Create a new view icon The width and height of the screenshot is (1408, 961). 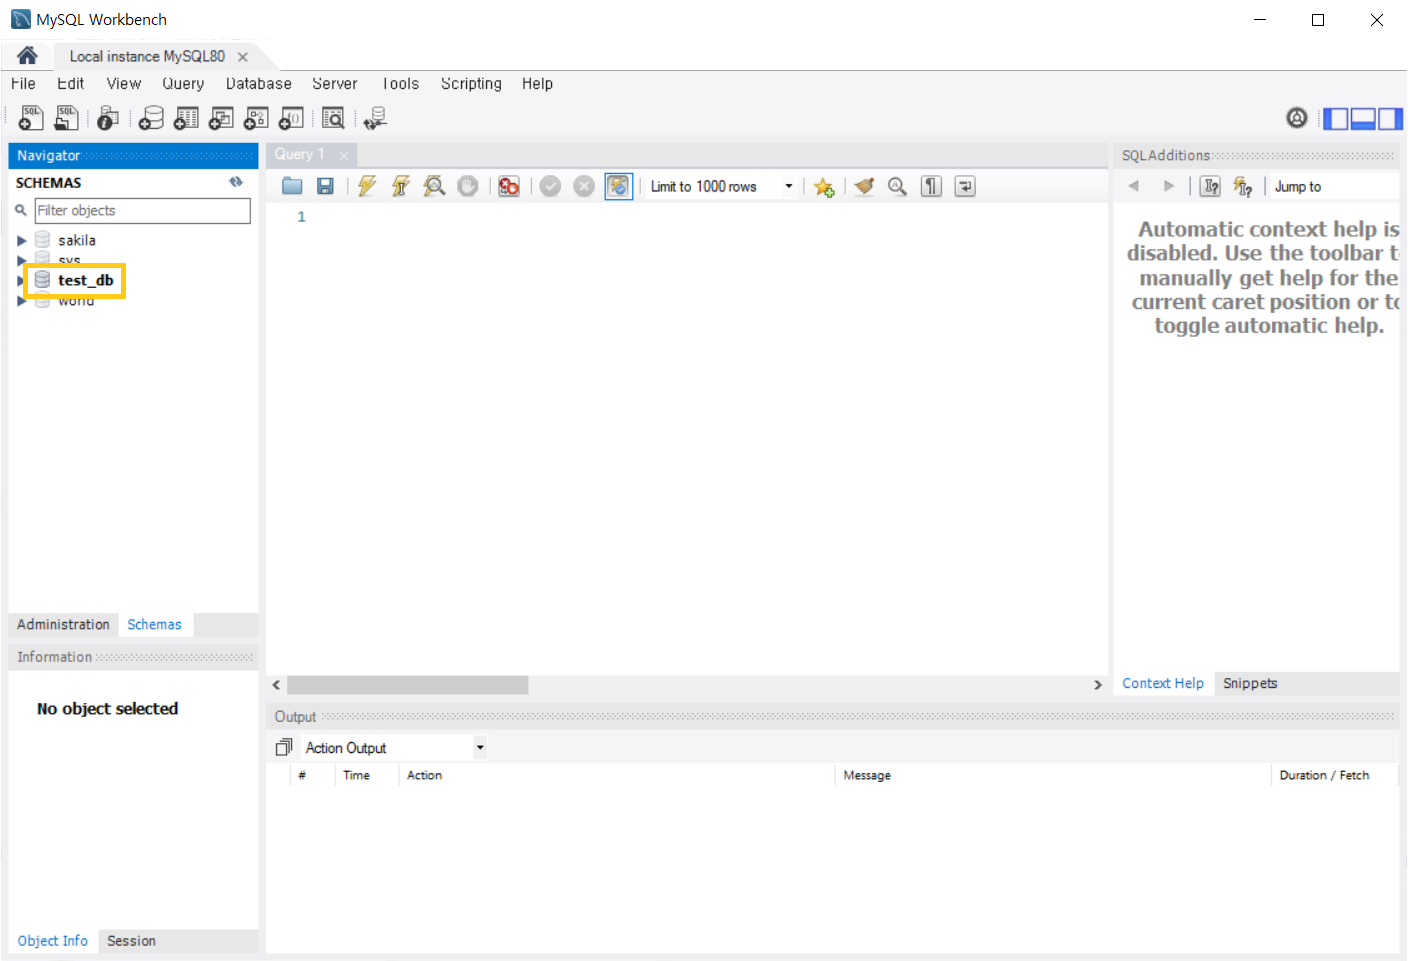click(x=221, y=118)
